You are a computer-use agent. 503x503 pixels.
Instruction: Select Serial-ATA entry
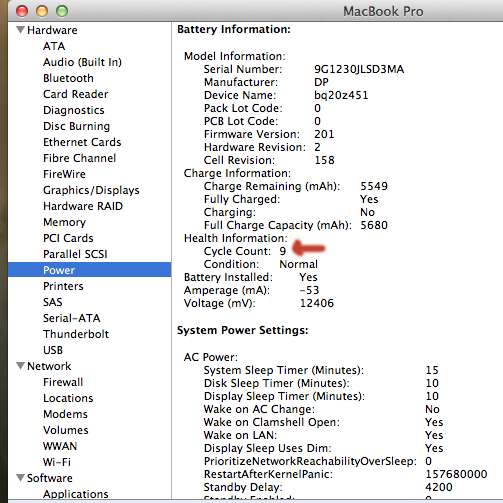click(72, 318)
